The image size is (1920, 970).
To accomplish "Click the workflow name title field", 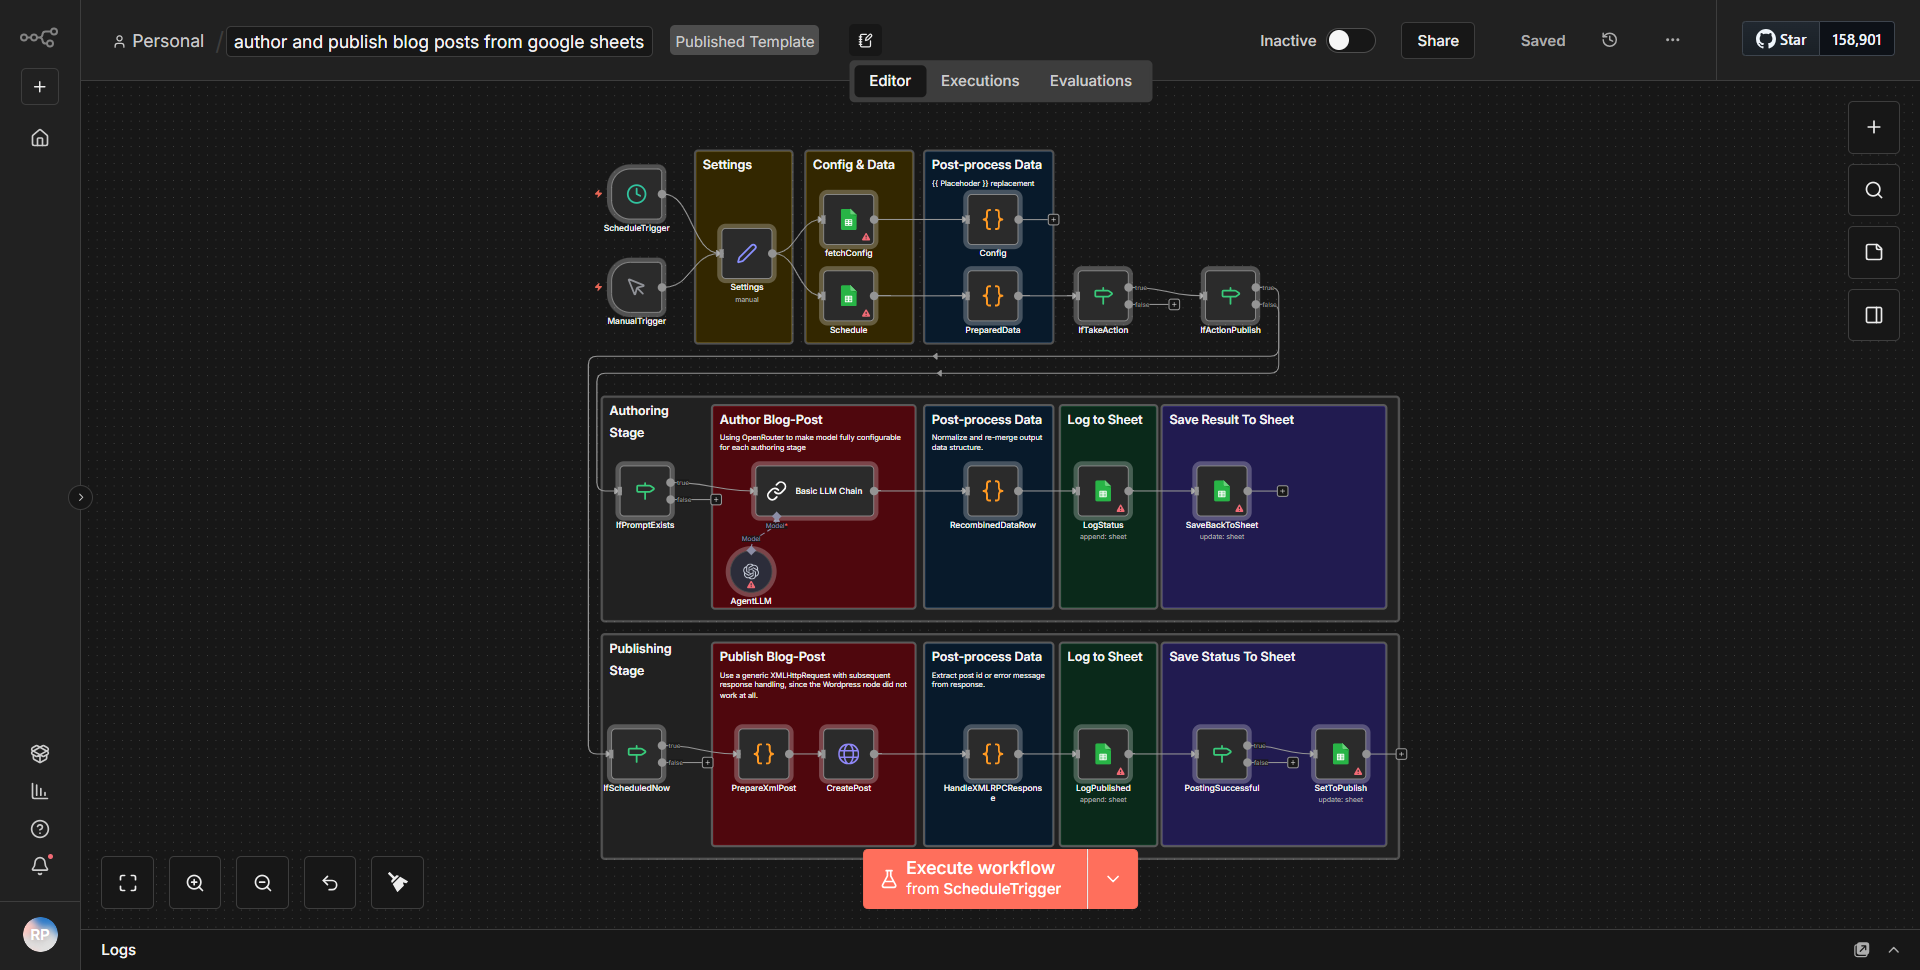I will (x=439, y=42).
